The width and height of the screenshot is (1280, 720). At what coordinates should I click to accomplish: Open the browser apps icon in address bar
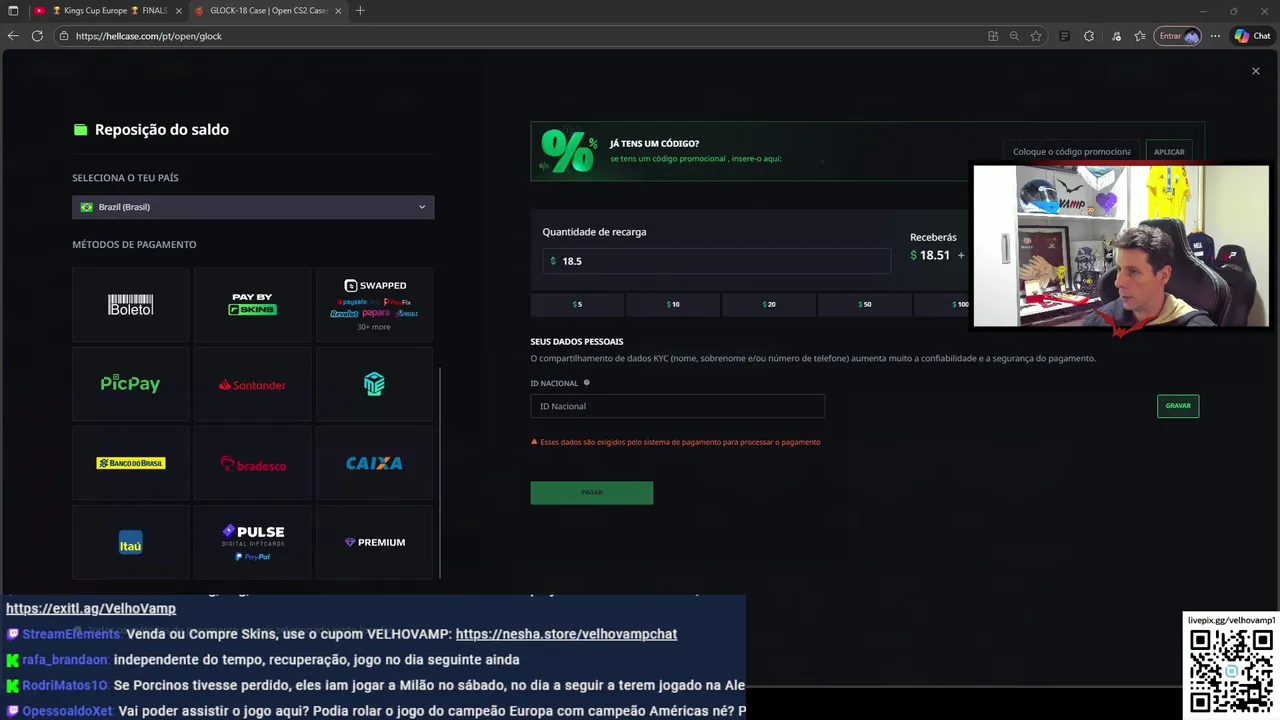[993, 36]
